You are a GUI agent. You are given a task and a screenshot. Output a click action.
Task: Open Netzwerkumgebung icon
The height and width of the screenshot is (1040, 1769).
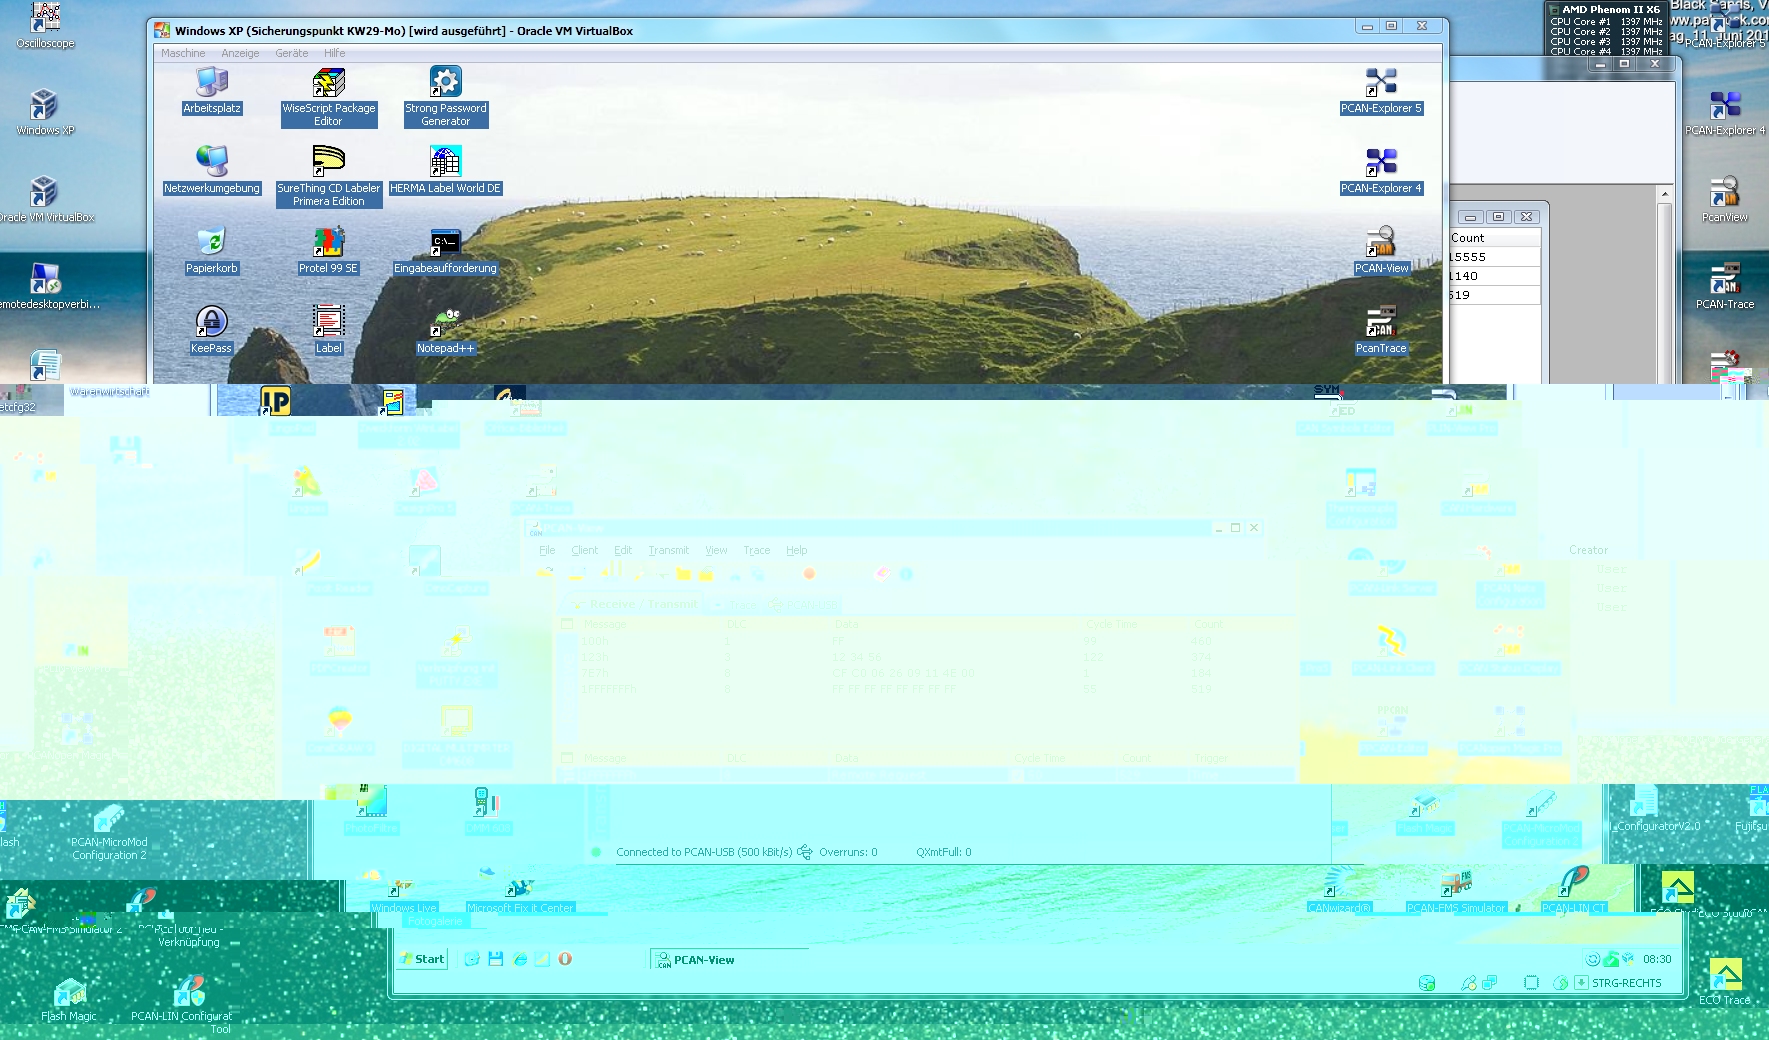211,170
